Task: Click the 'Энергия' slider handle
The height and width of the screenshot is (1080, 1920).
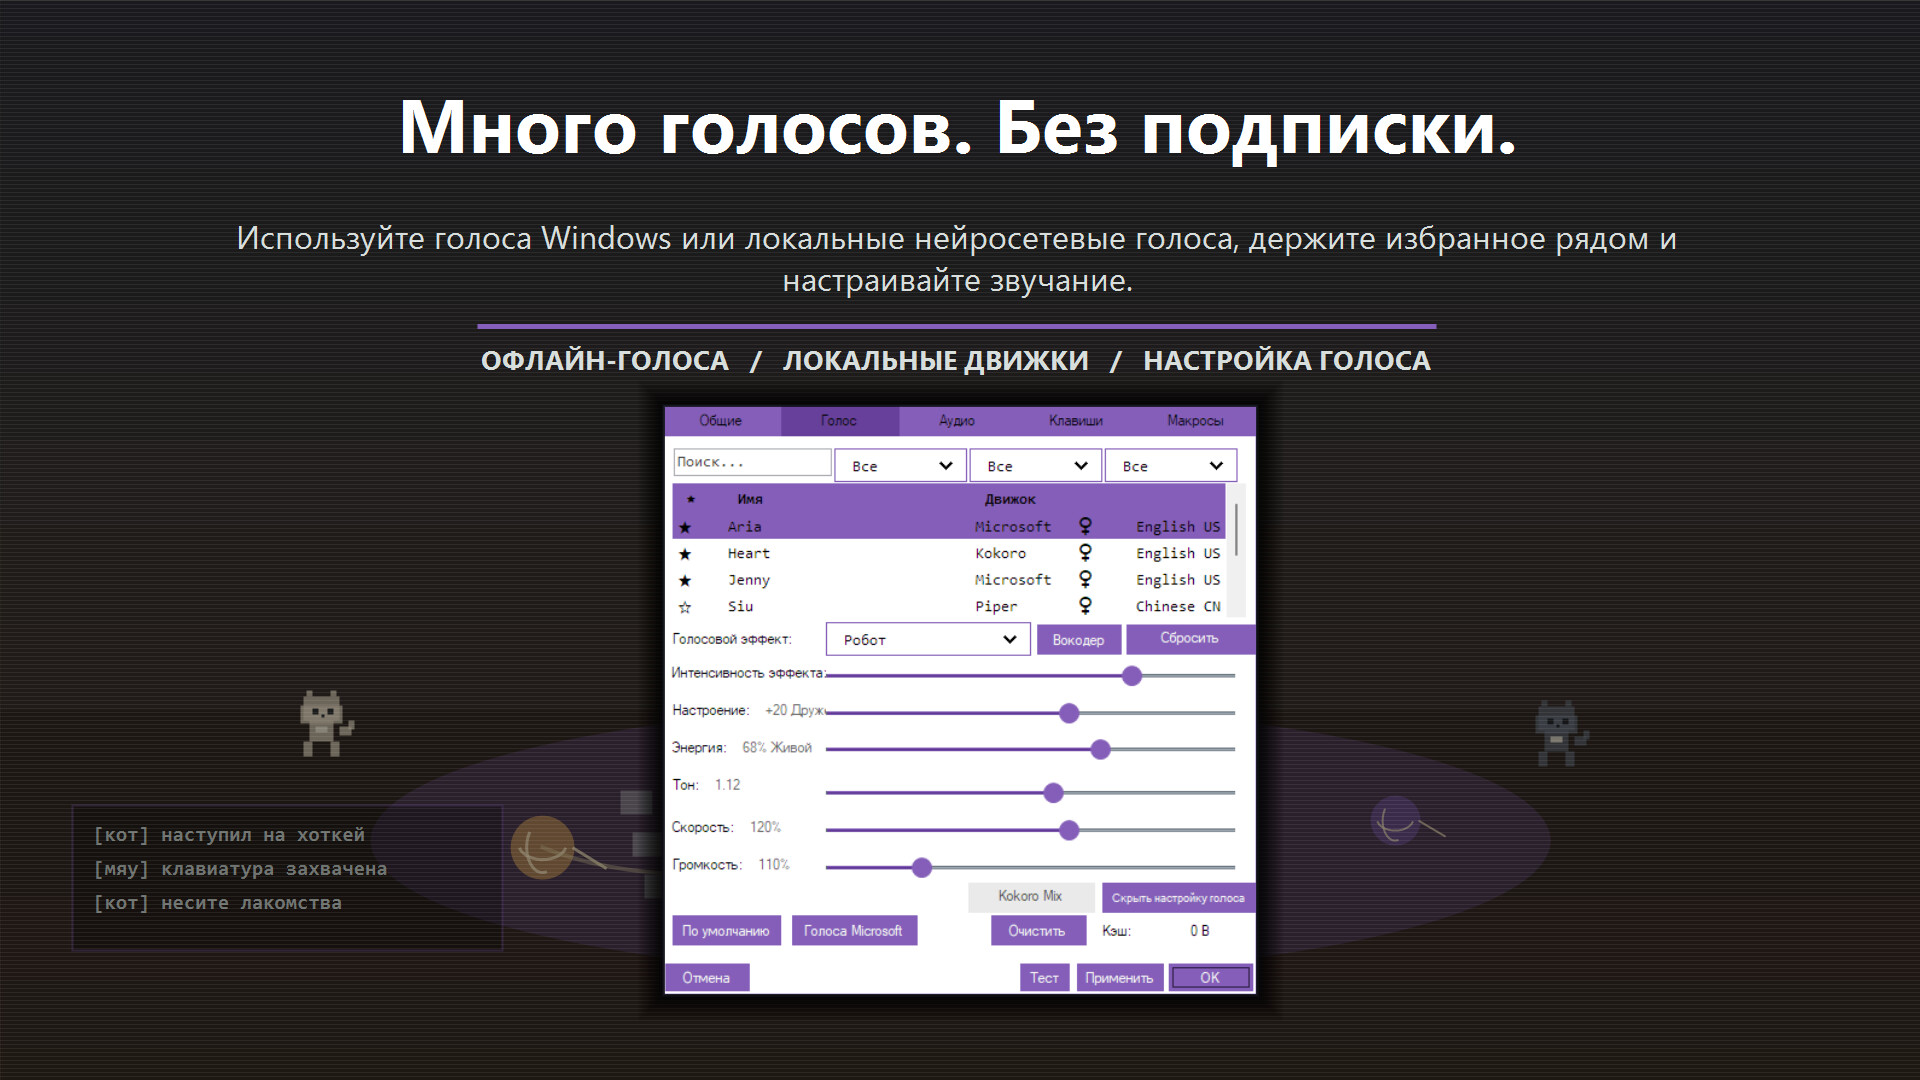Action: coord(1101,749)
